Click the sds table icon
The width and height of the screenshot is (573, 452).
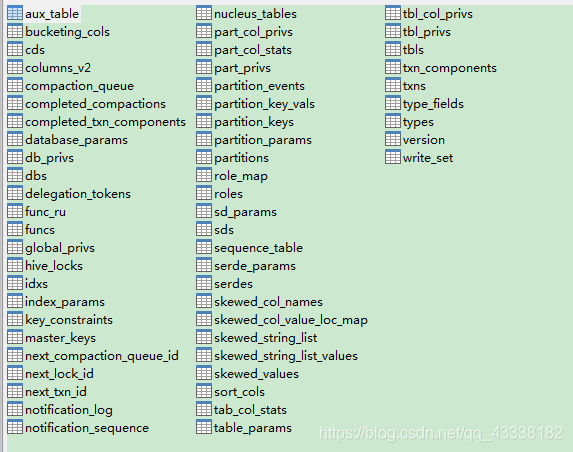(204, 229)
